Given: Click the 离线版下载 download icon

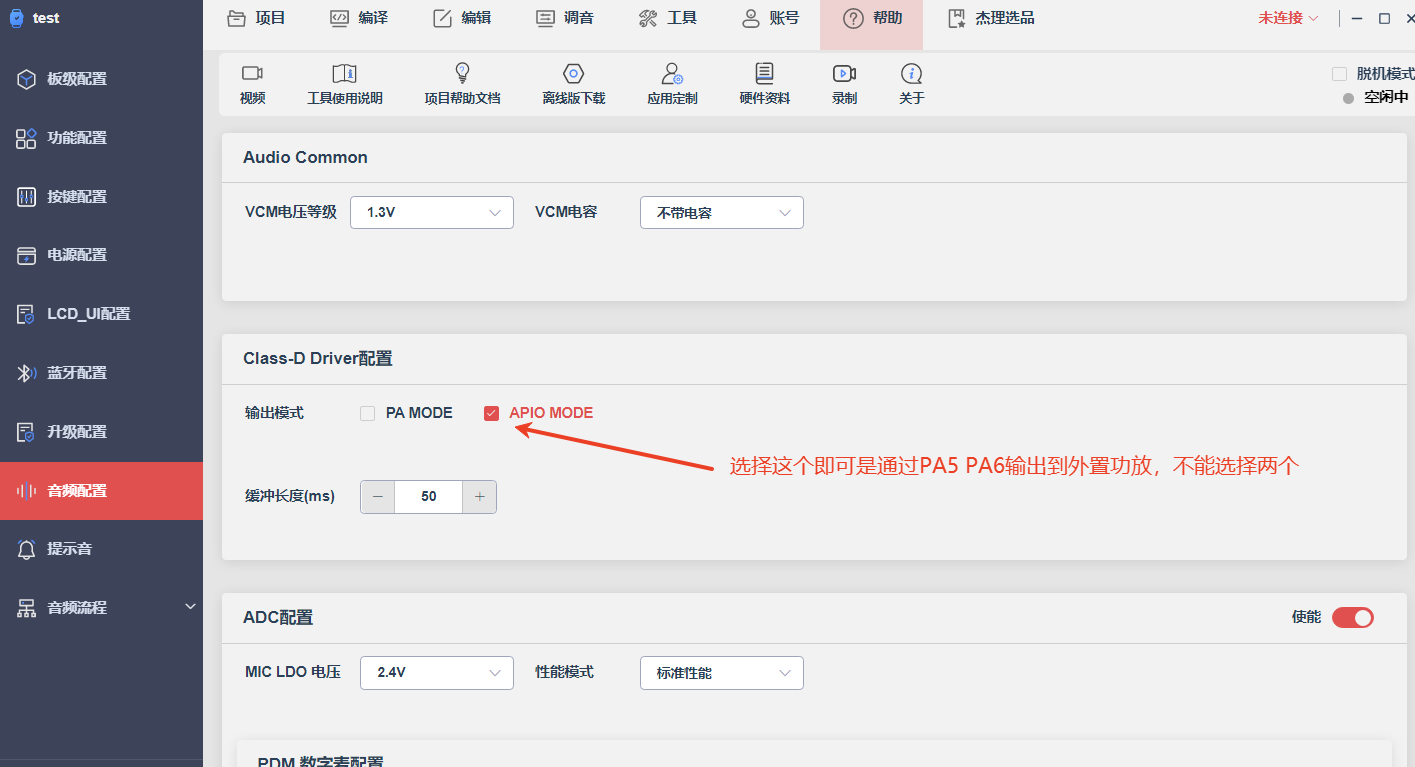Looking at the screenshot, I should [573, 74].
